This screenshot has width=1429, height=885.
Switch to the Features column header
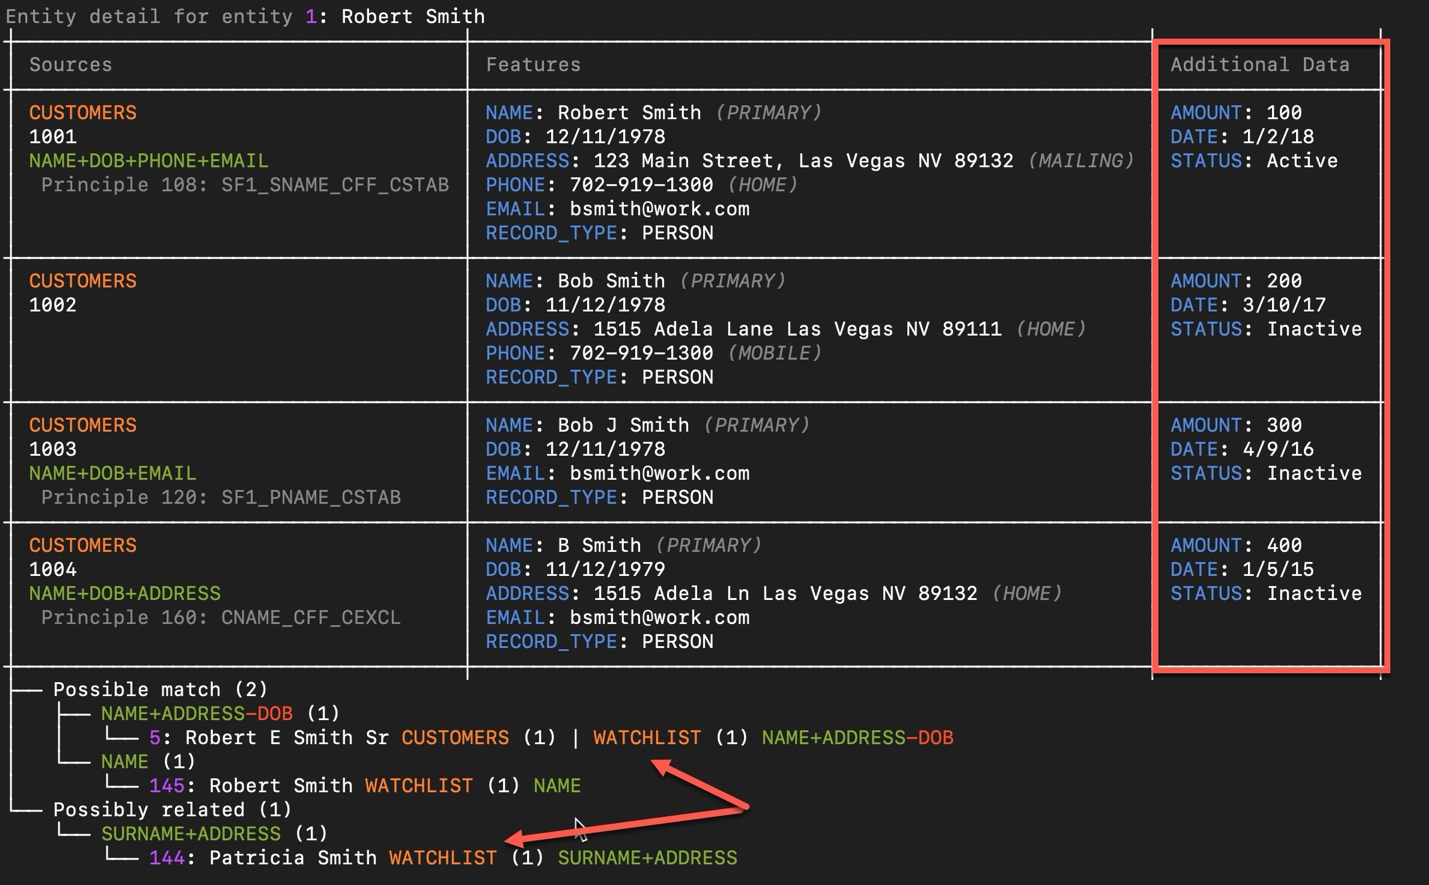pyautogui.click(x=533, y=64)
